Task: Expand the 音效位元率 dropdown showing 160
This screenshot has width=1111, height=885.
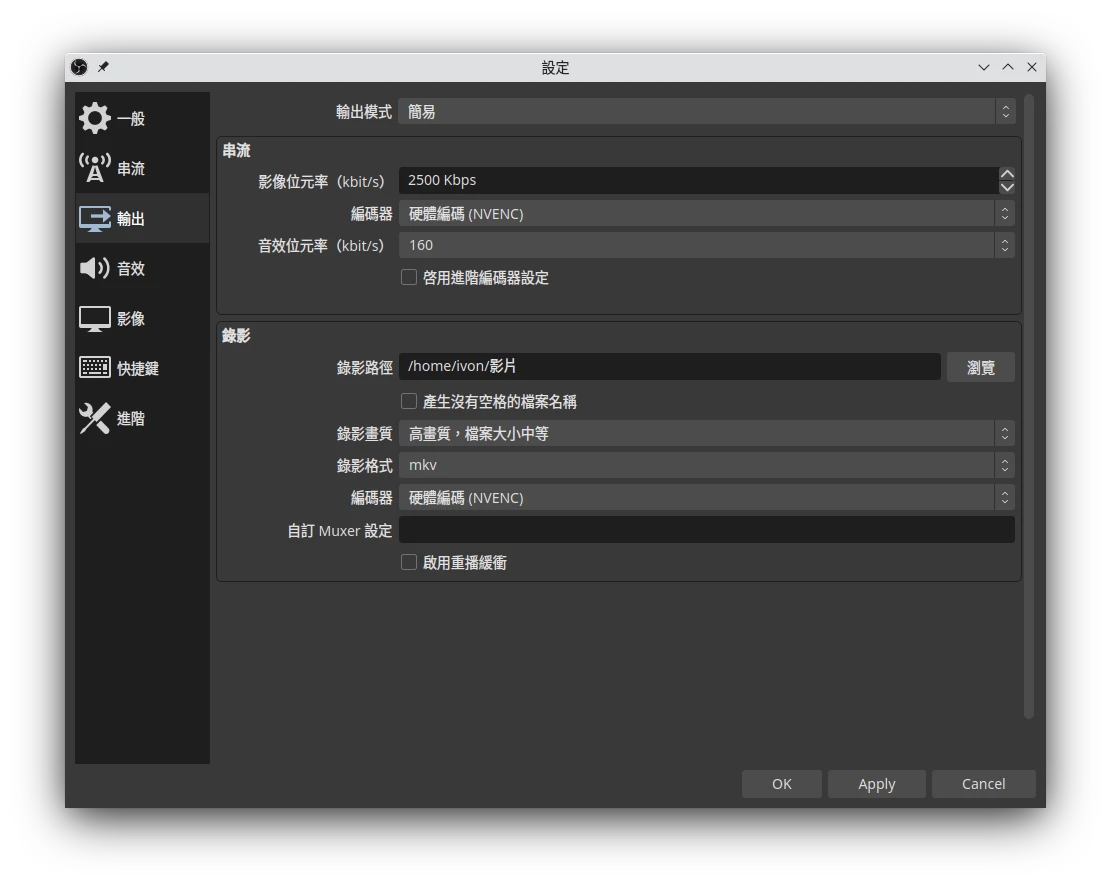Action: (706, 245)
